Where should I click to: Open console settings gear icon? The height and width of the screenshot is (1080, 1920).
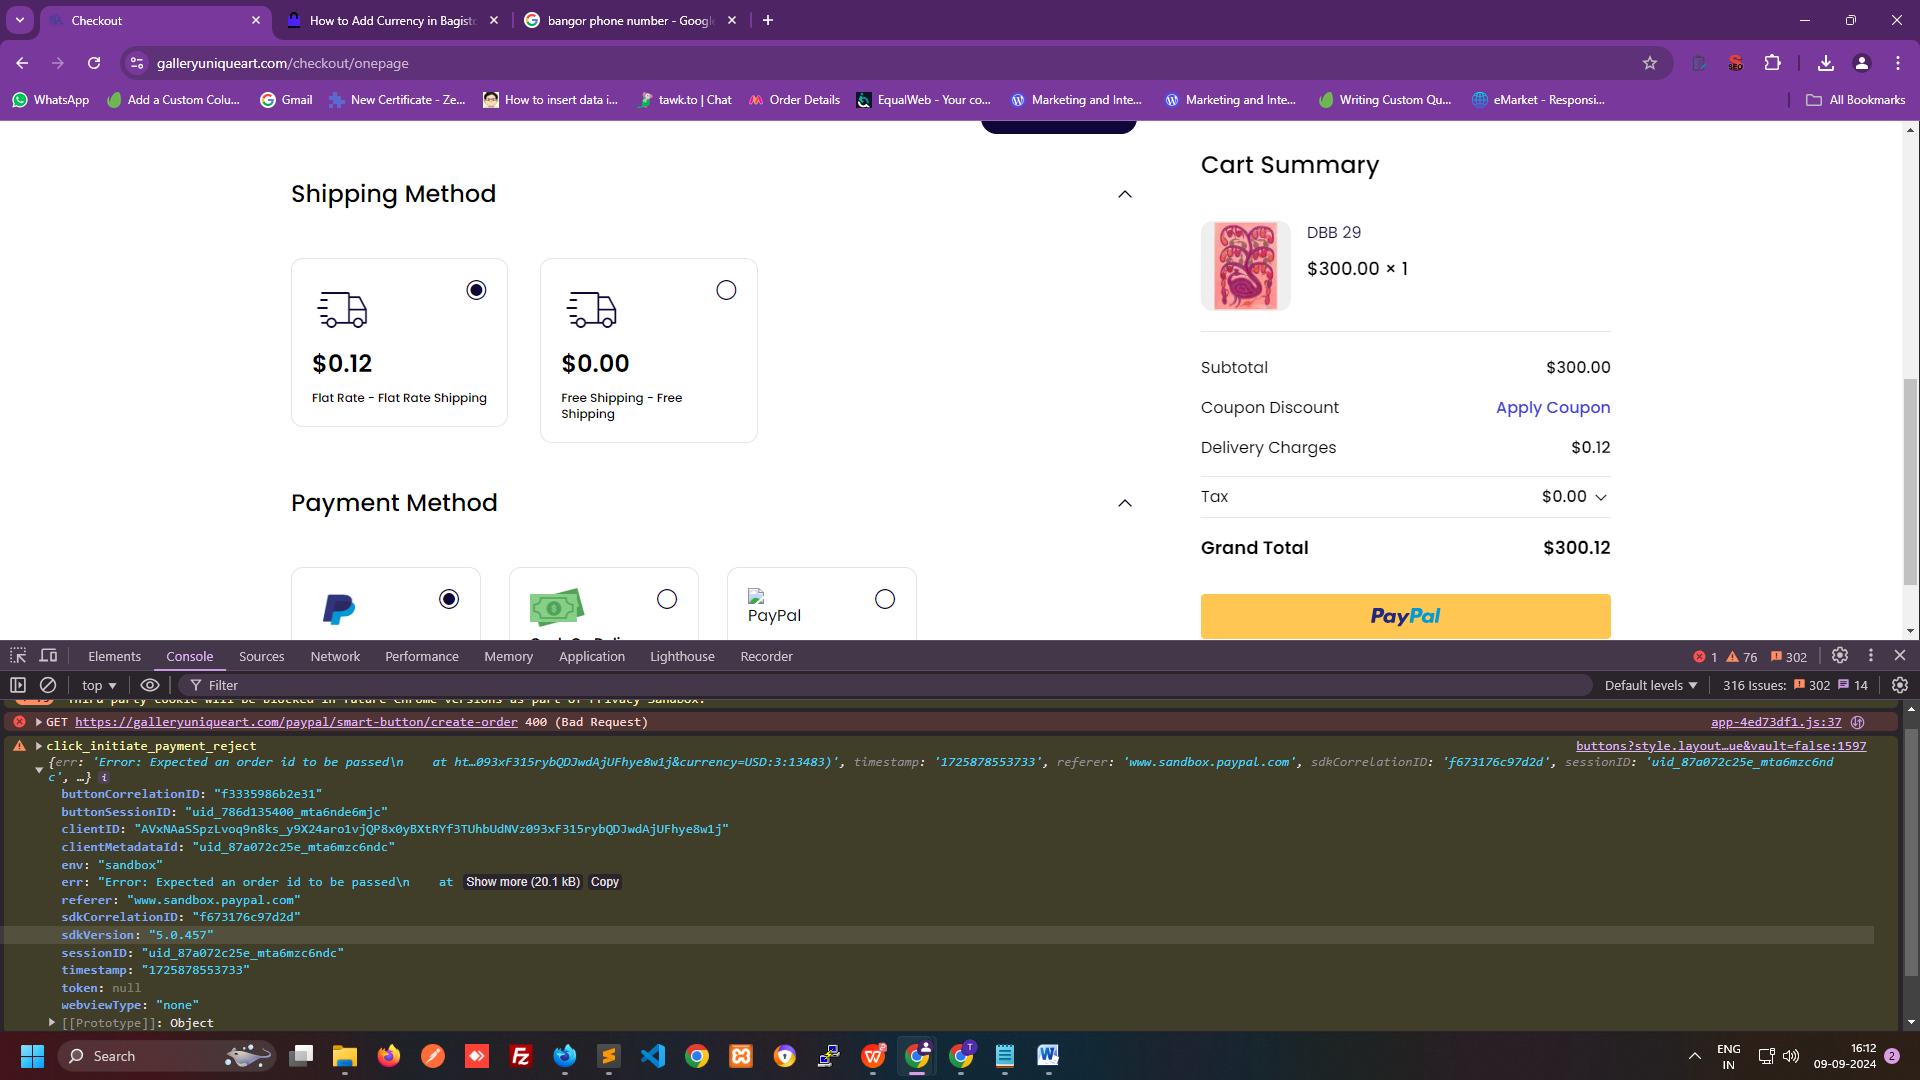click(1900, 685)
